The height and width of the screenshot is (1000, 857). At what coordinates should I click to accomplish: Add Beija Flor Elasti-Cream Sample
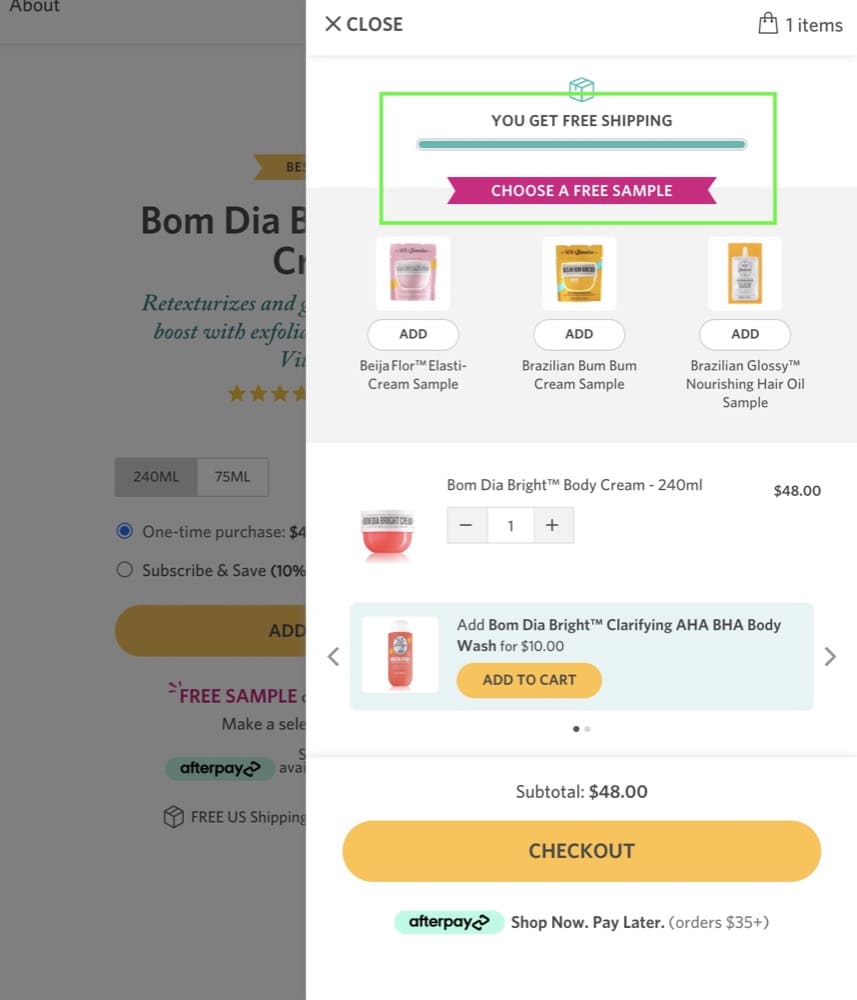click(x=413, y=334)
